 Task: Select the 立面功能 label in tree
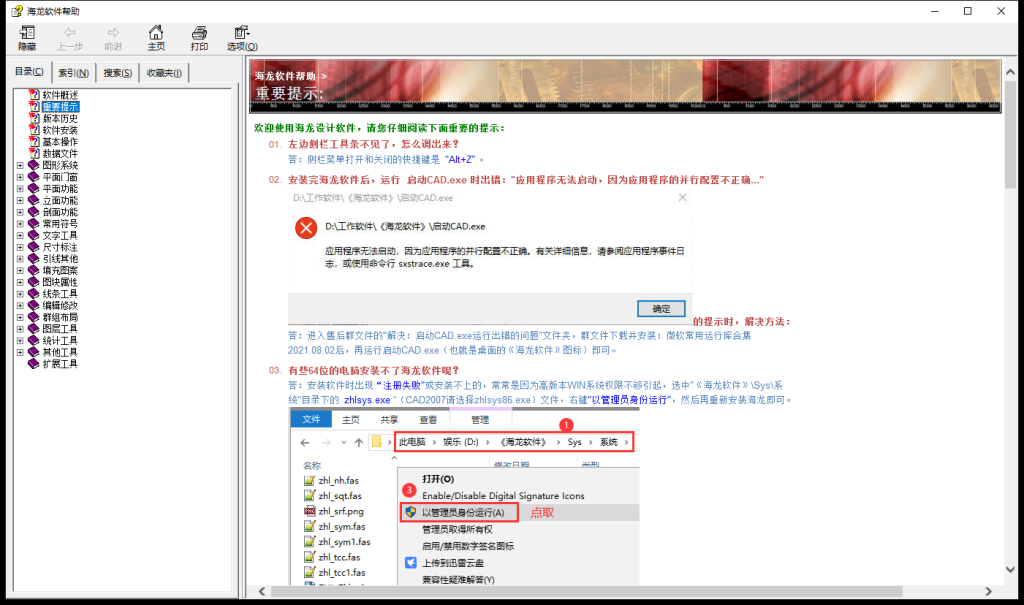coord(60,201)
